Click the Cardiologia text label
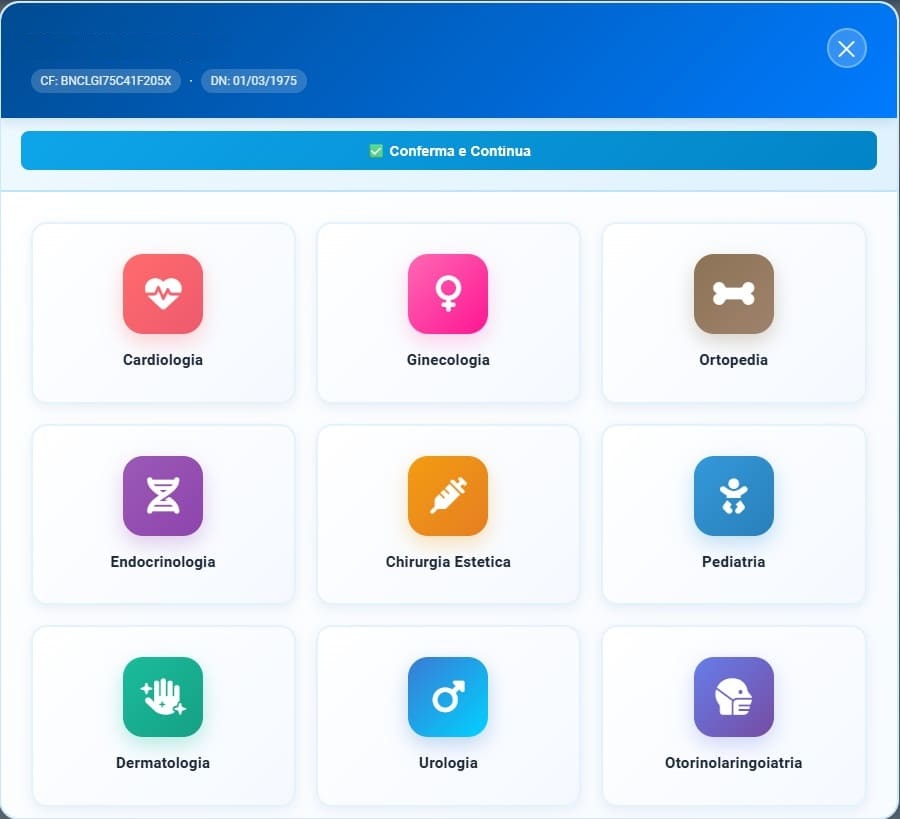900x819 pixels. click(163, 360)
